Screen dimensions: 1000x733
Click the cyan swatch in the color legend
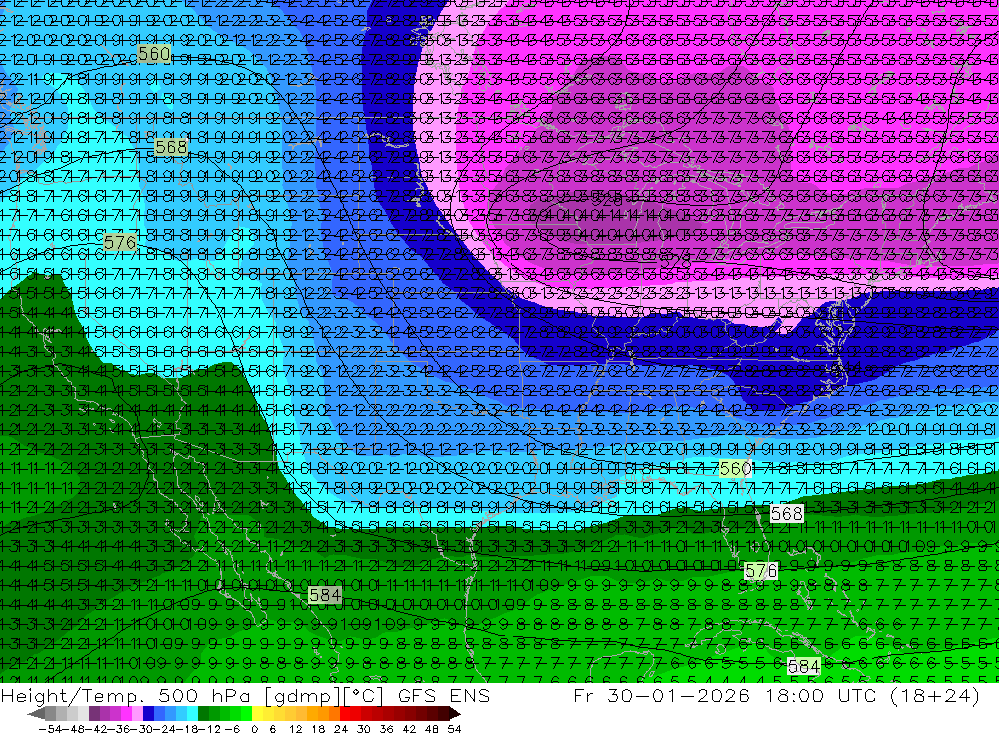pyautogui.click(x=192, y=714)
